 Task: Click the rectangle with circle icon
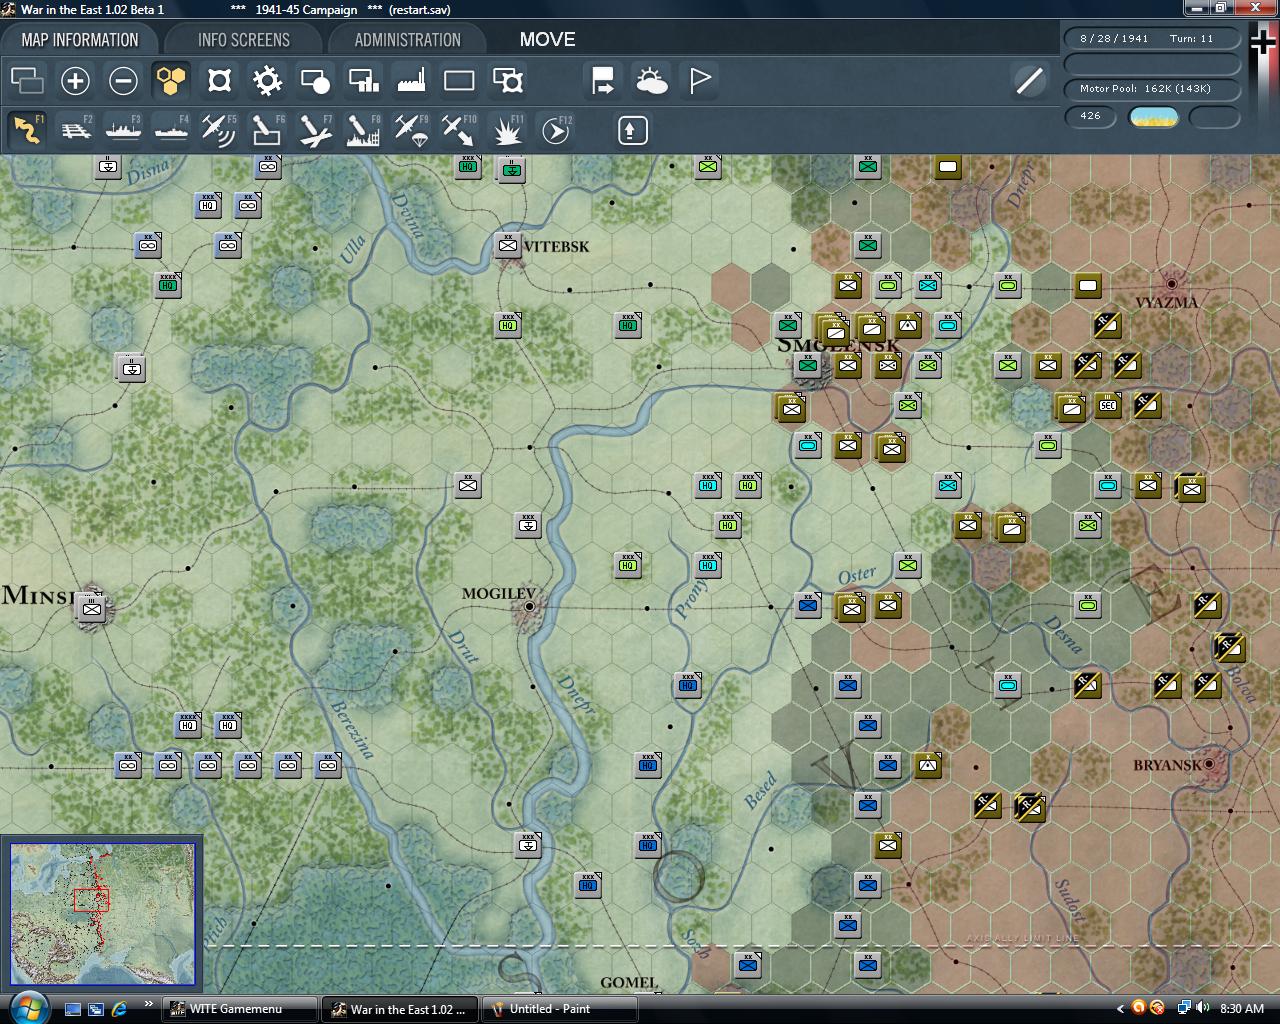point(315,81)
